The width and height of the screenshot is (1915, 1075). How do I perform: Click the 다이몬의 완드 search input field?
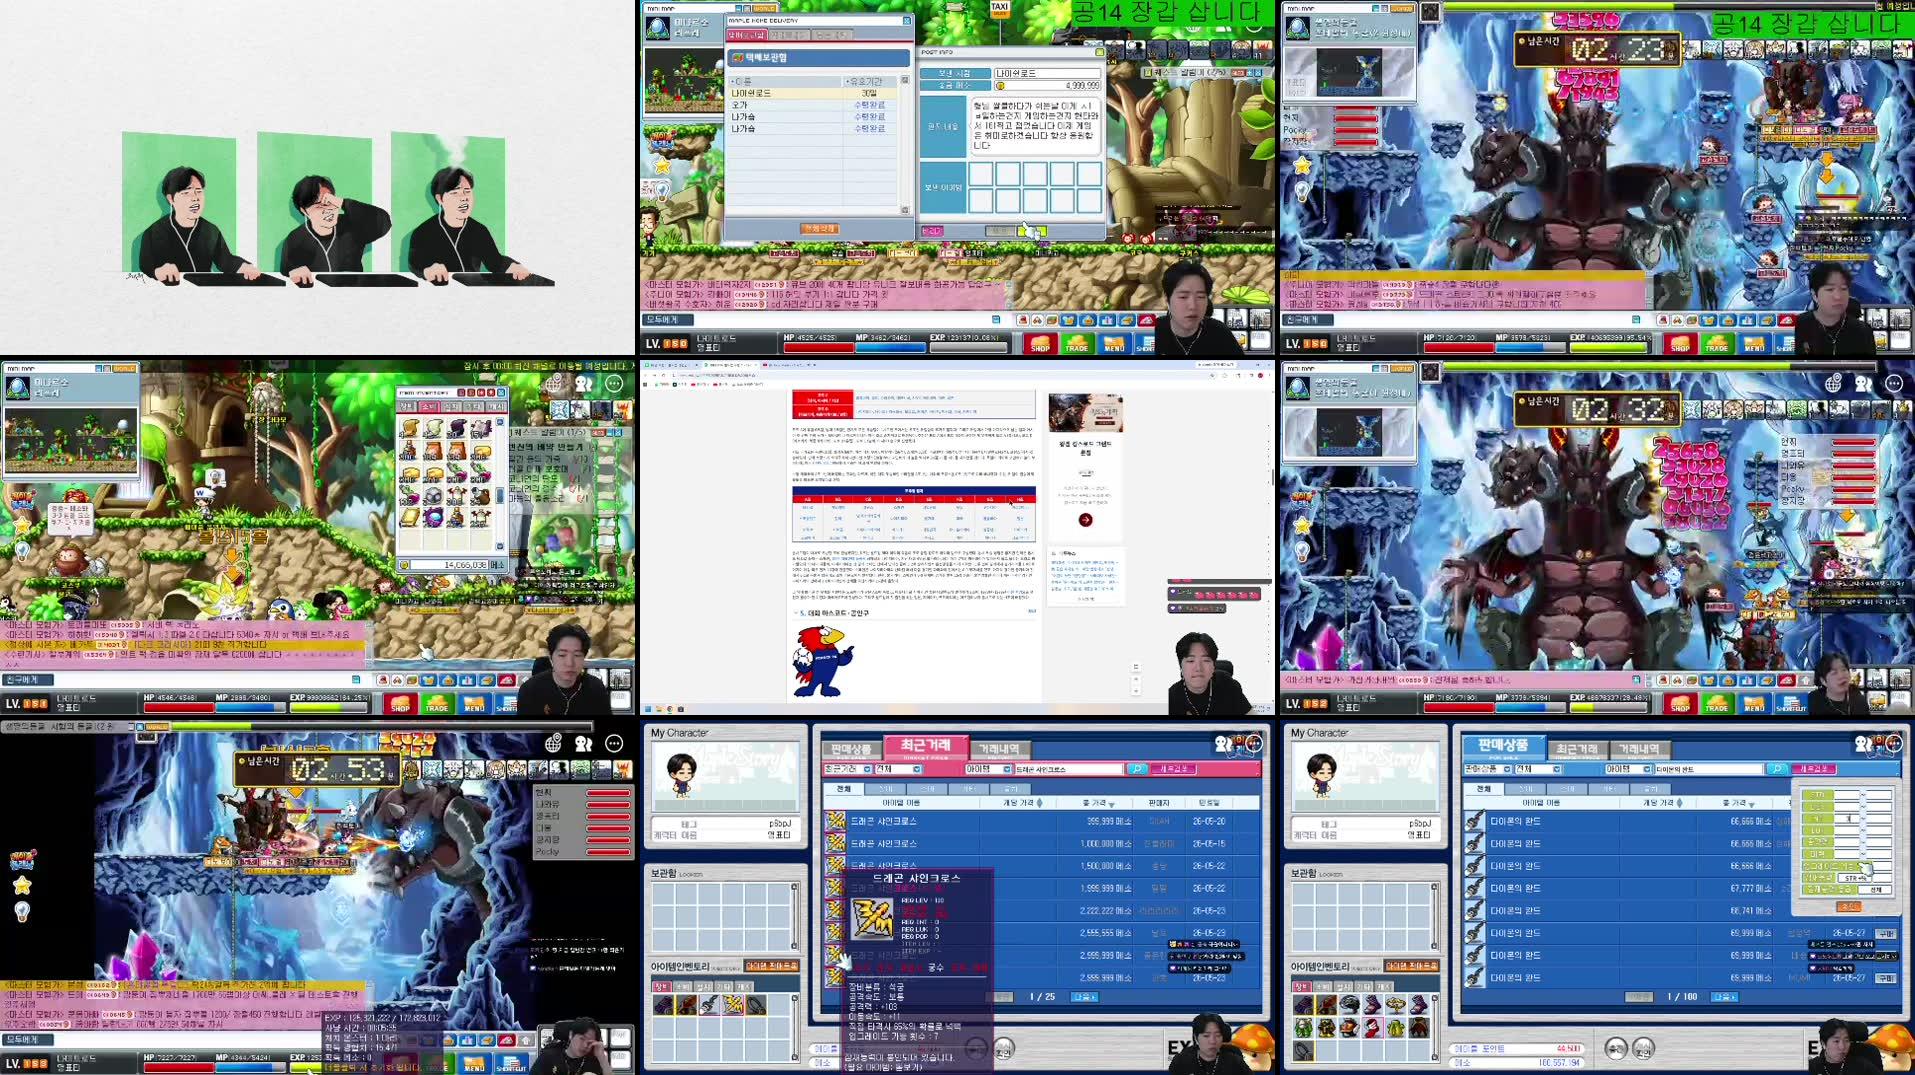1709,769
